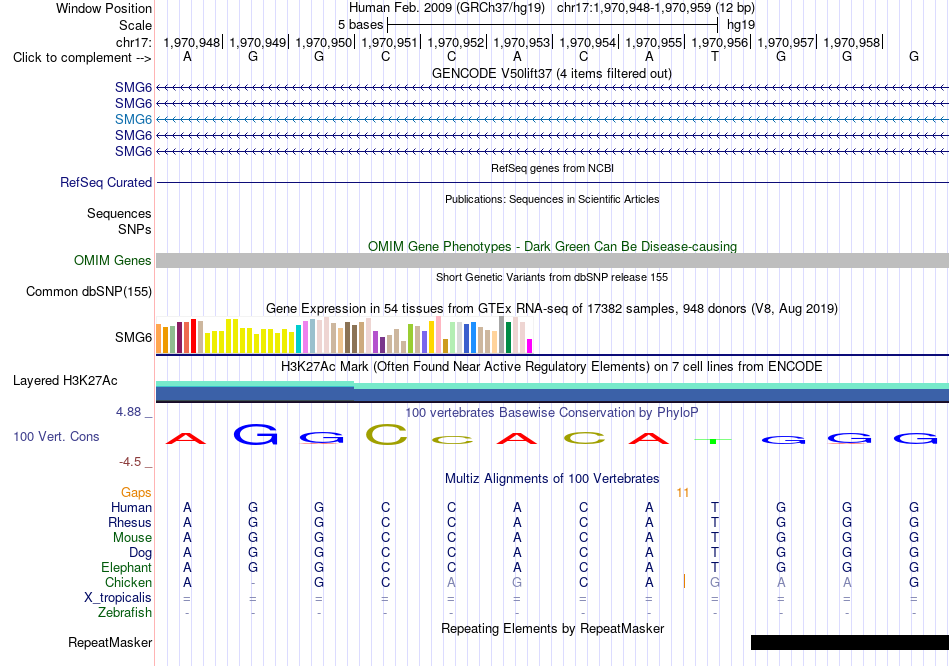This screenshot has height=666, width=950.
Task: Click the PhyloP 4.88 upper scale value
Action: [128, 412]
